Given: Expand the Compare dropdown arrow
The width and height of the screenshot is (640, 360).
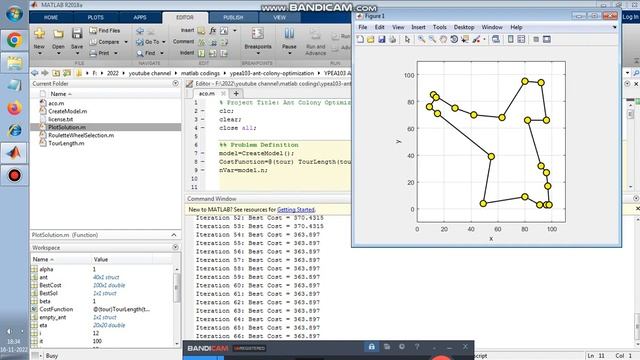Looking at the screenshot, I should click(126, 42).
